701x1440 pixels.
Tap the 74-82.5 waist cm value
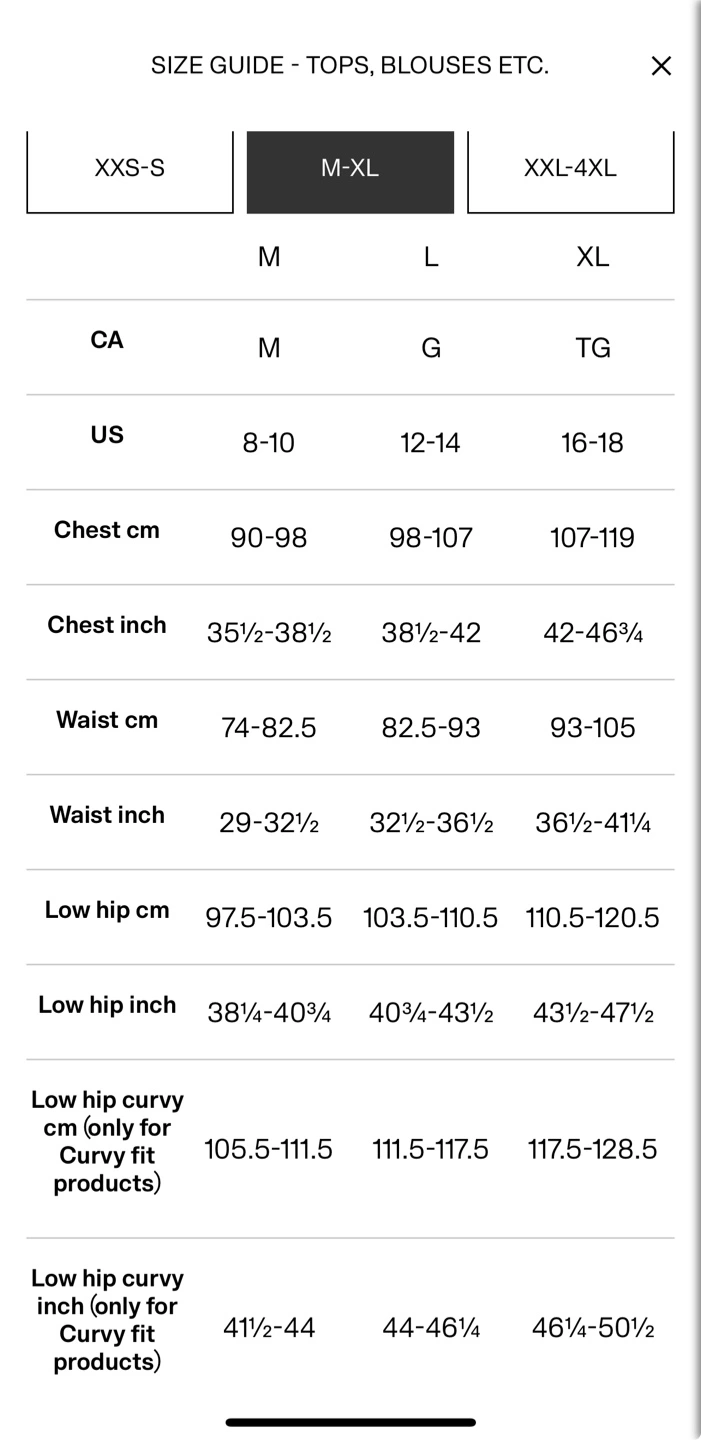268,728
